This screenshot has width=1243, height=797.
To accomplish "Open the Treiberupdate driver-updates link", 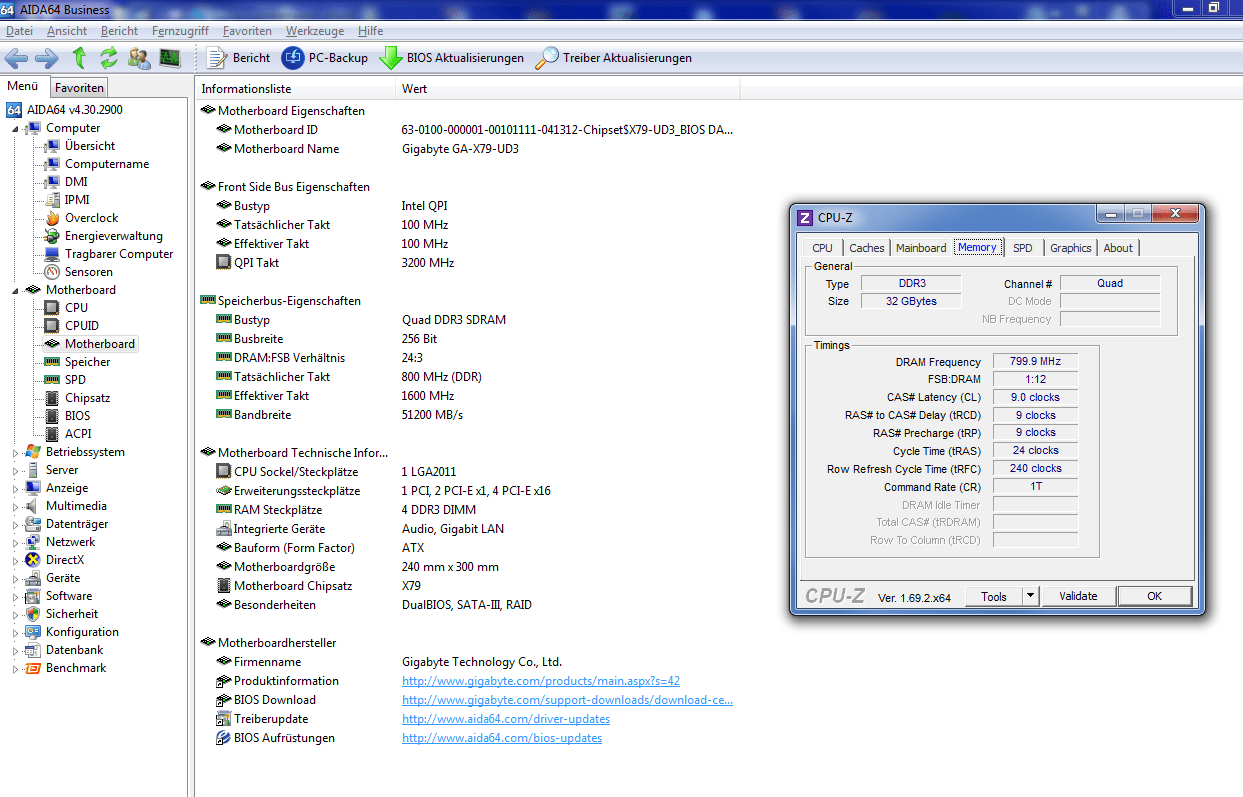I will (506, 719).
